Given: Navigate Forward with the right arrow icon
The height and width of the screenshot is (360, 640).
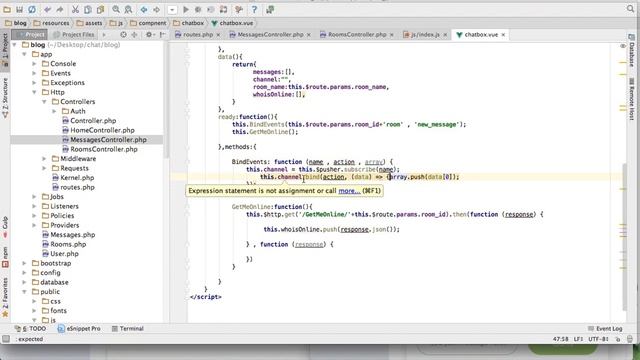Looking at the screenshot, I should tap(156, 9).
